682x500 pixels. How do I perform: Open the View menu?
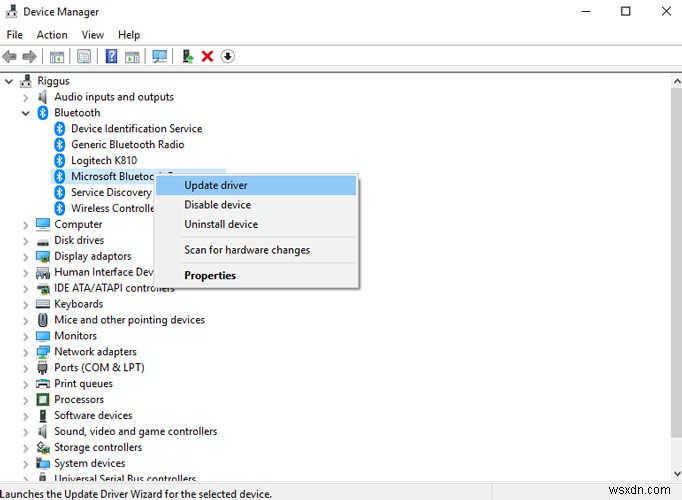coord(93,35)
